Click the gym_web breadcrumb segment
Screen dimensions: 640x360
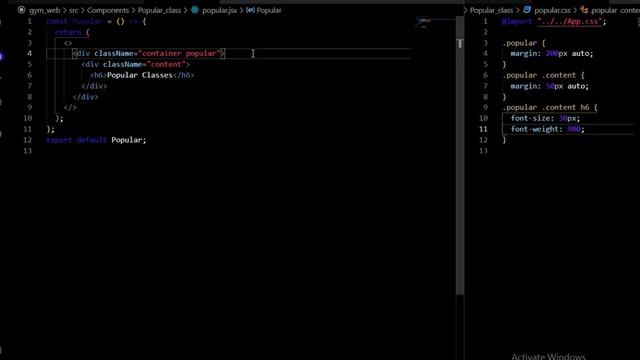(44, 10)
